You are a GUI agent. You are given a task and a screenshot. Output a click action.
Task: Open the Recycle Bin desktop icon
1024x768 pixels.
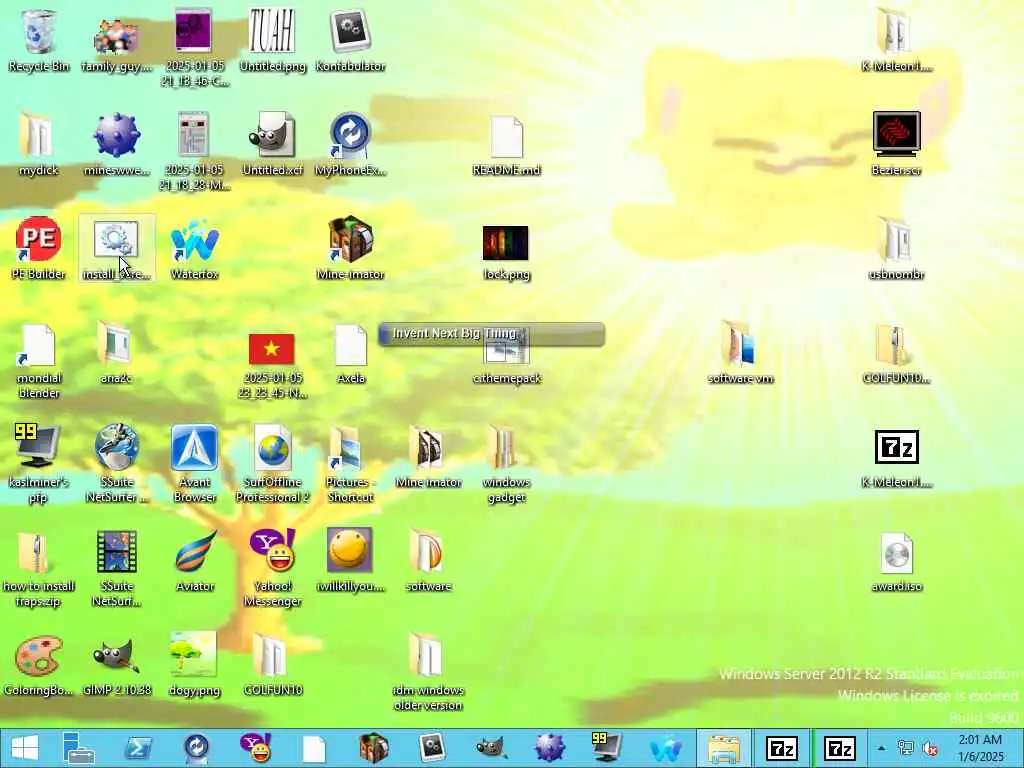coord(39,40)
